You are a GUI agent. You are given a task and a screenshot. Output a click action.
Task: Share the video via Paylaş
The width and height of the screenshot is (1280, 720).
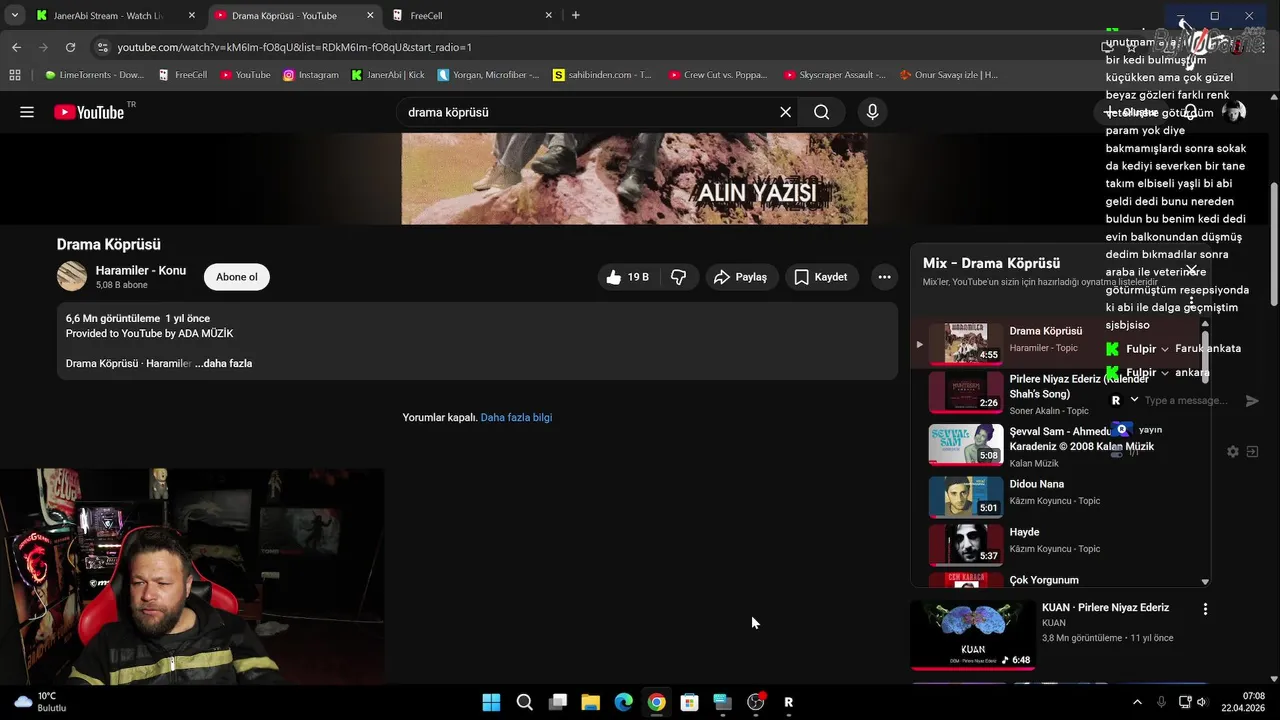click(740, 277)
